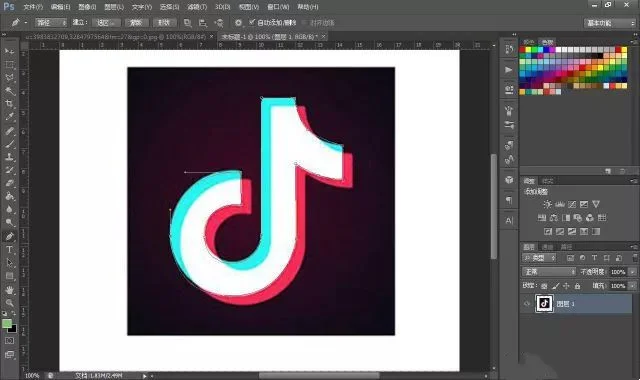Viewport: 640px width, 380px height.
Task: Open the blend mode dropdown
Action: point(549,272)
